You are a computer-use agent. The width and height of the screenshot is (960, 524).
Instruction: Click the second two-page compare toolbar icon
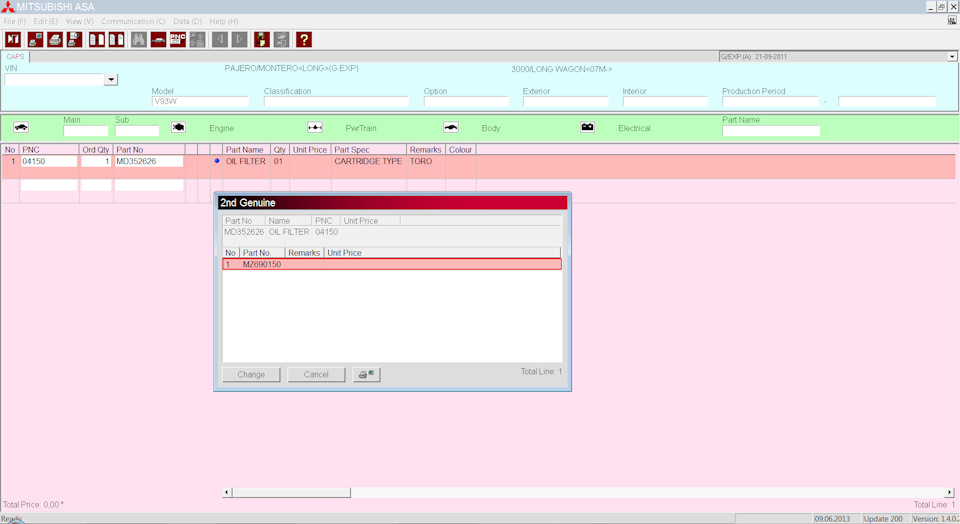click(x=116, y=40)
